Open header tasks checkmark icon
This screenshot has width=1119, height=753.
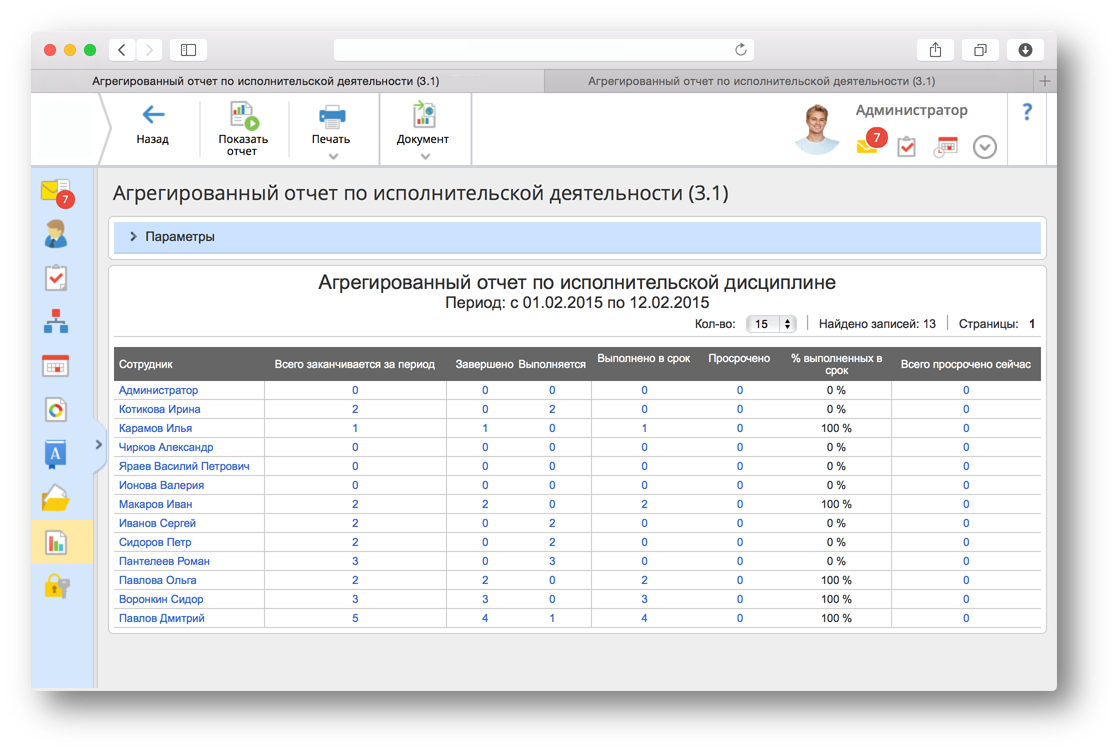click(x=906, y=146)
